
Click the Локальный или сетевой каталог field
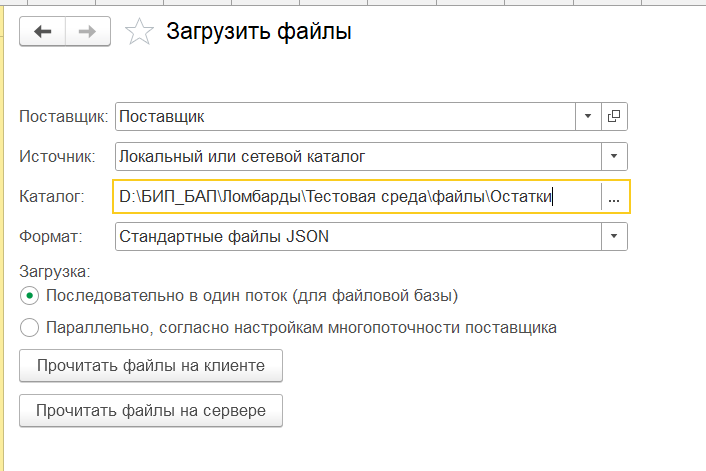point(358,156)
